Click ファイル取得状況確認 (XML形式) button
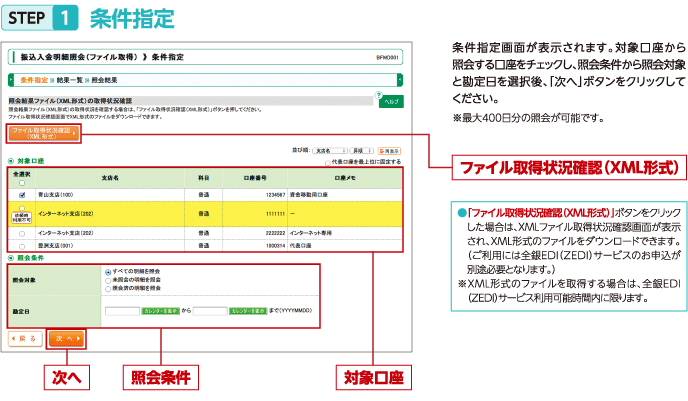The width and height of the screenshot is (688, 401). pyautogui.click(x=41, y=131)
